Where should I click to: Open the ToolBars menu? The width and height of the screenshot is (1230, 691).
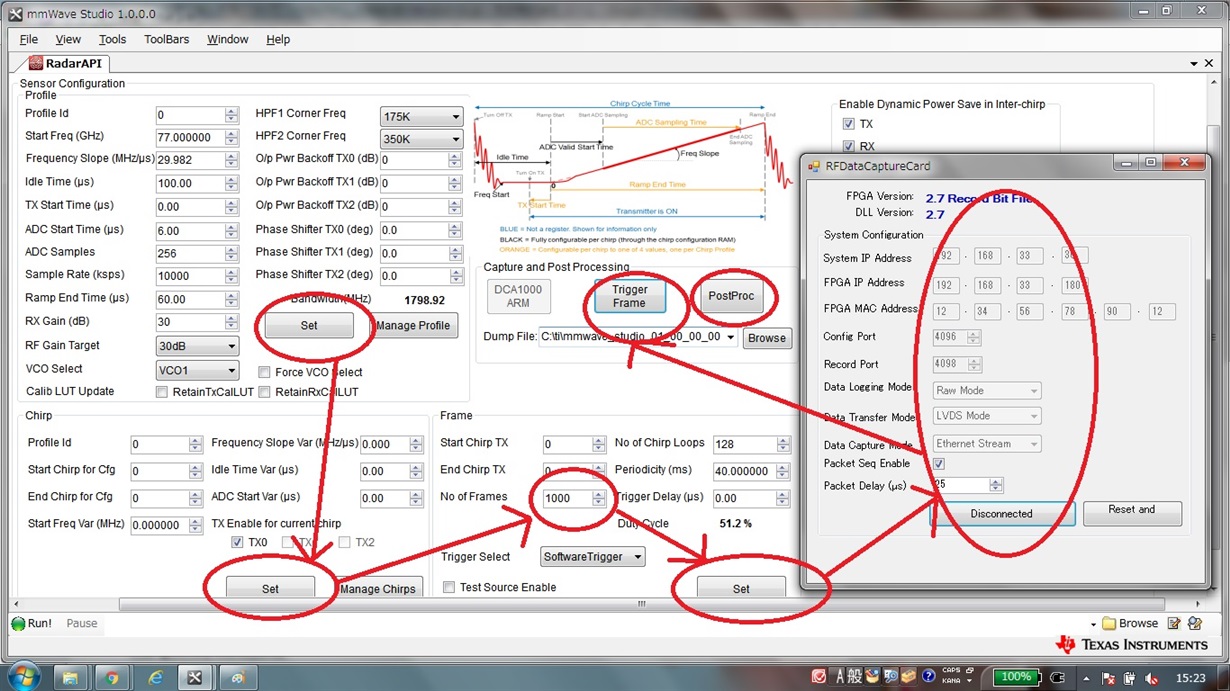[166, 39]
